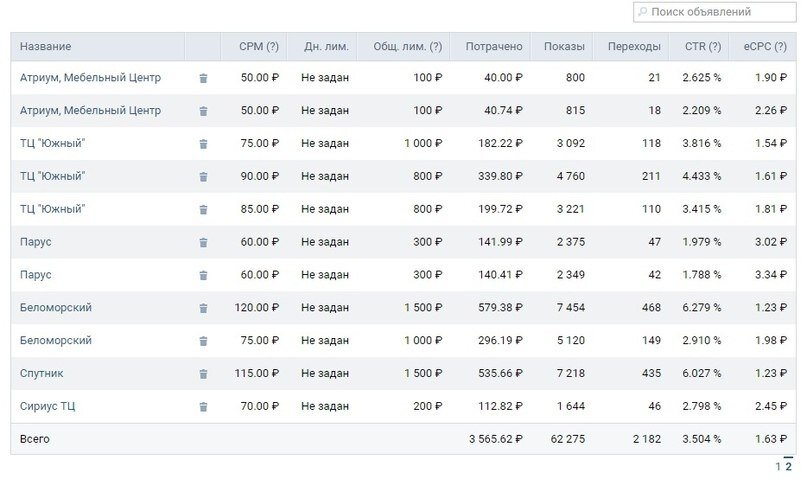Delete the Сириус ТЦ ad
The image size is (807, 479).
(x=203, y=407)
